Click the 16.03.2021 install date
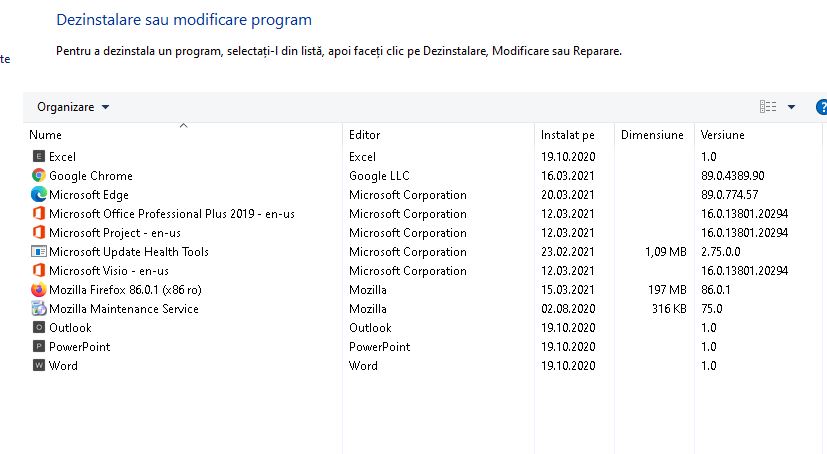This screenshot has height=454, width=827. pos(568,176)
